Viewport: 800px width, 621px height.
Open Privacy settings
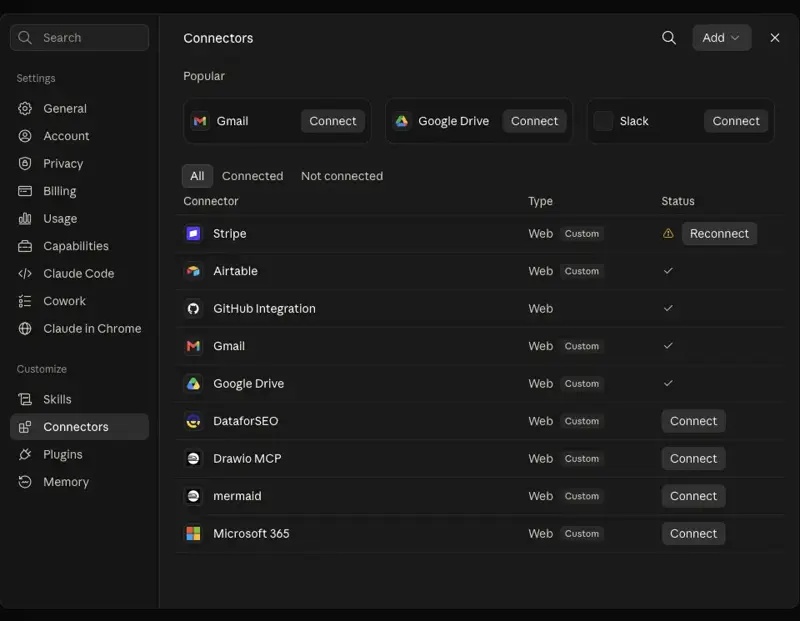coord(80,164)
